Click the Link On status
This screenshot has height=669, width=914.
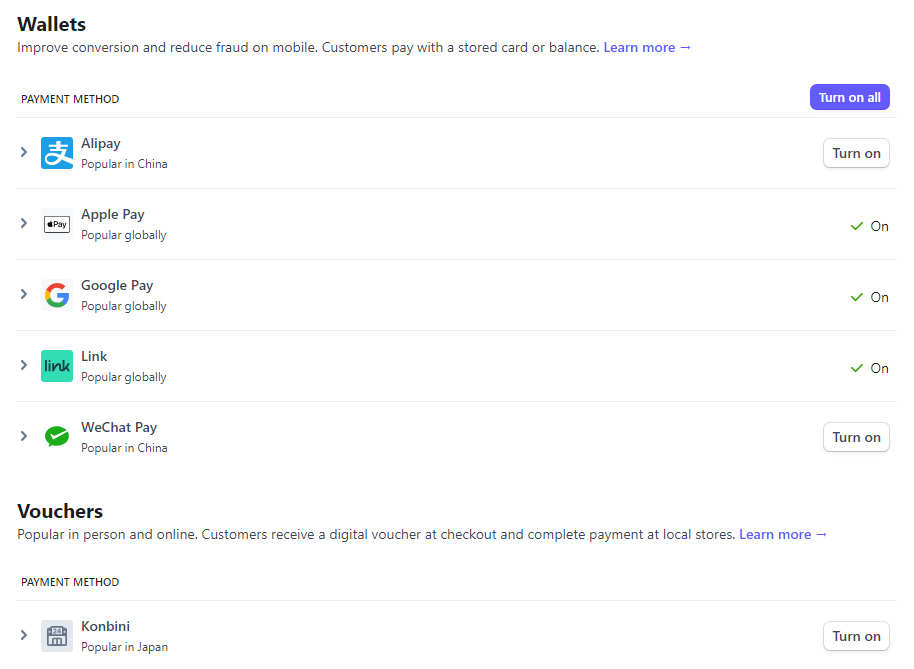click(x=869, y=368)
